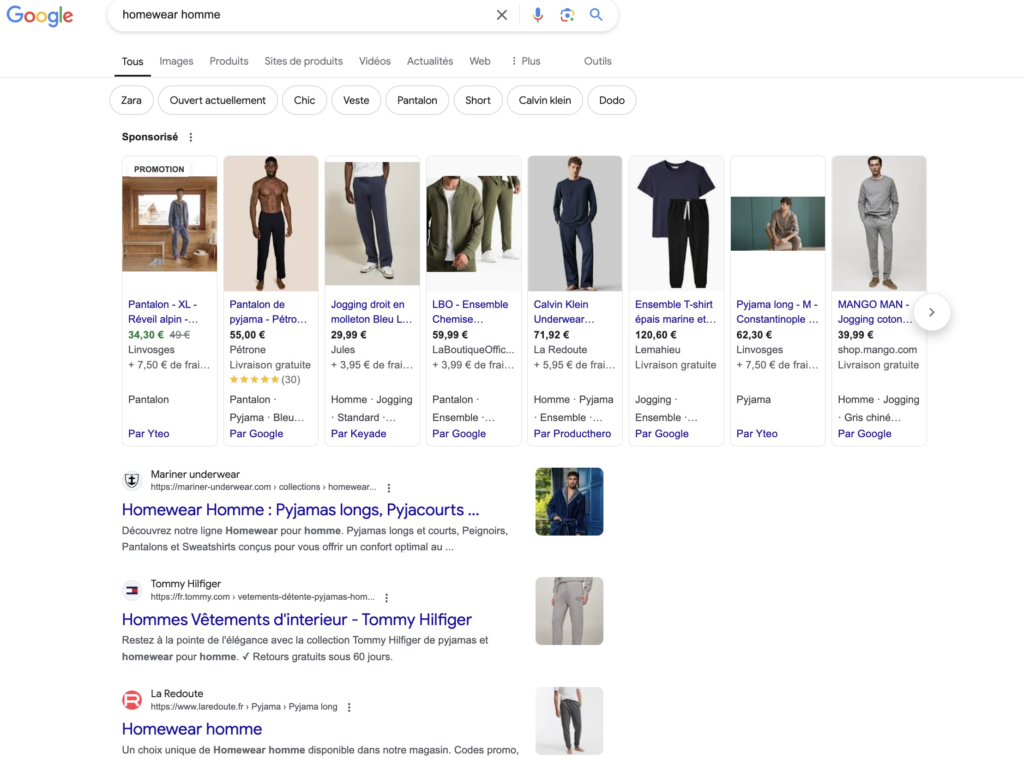Image resolution: width=1024 pixels, height=759 pixels.
Task: Click the Mariner underwear site favicon
Action: [132, 481]
